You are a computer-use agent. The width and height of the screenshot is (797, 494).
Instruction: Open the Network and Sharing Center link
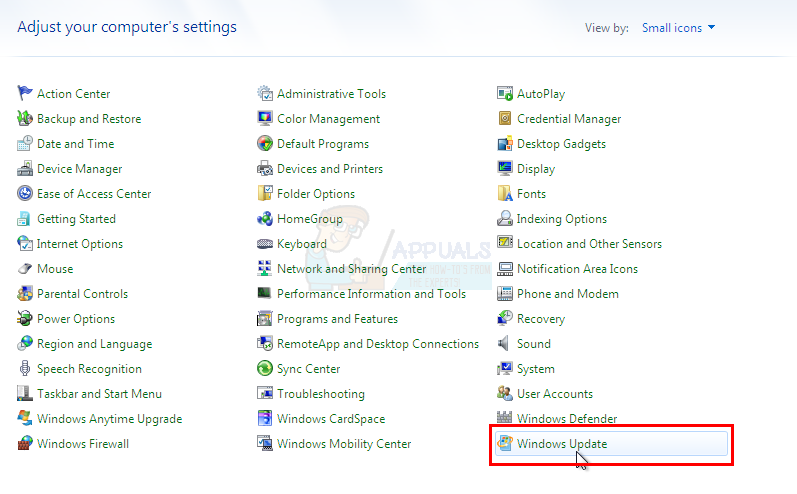click(351, 269)
